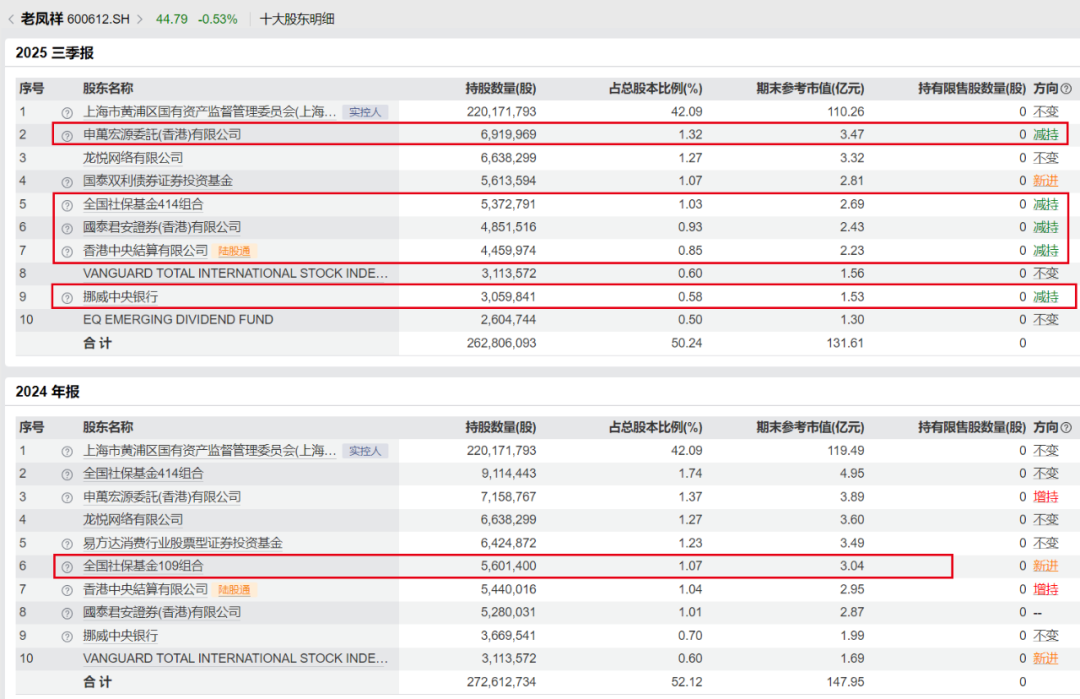Image resolution: width=1080 pixels, height=699 pixels.
Task: Click info icon beside 国泰双利债券证券投资基金
Action: point(68,181)
